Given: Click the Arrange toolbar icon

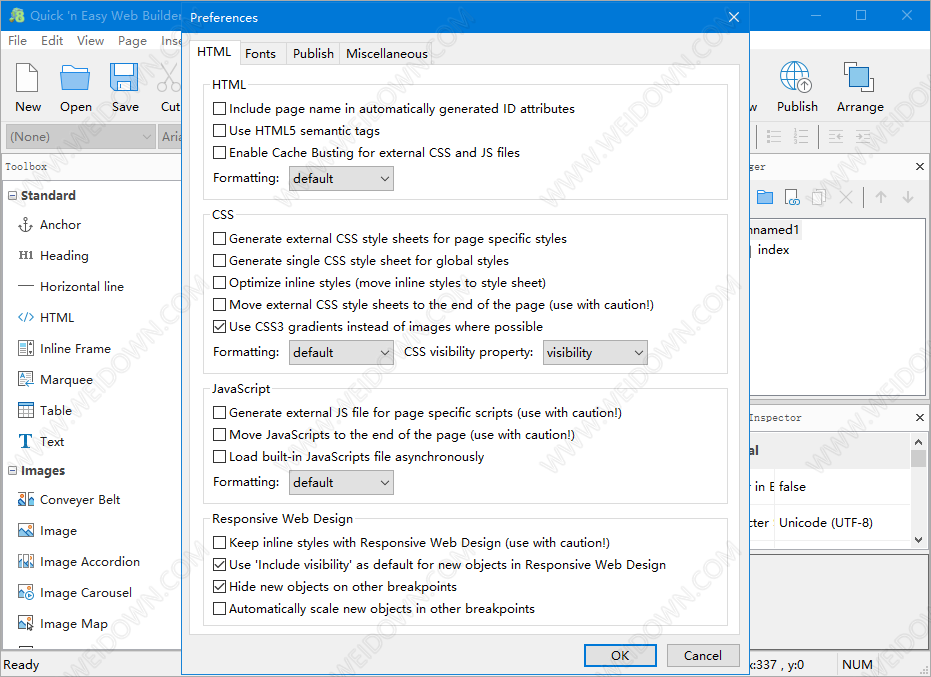Looking at the screenshot, I should coord(859,78).
